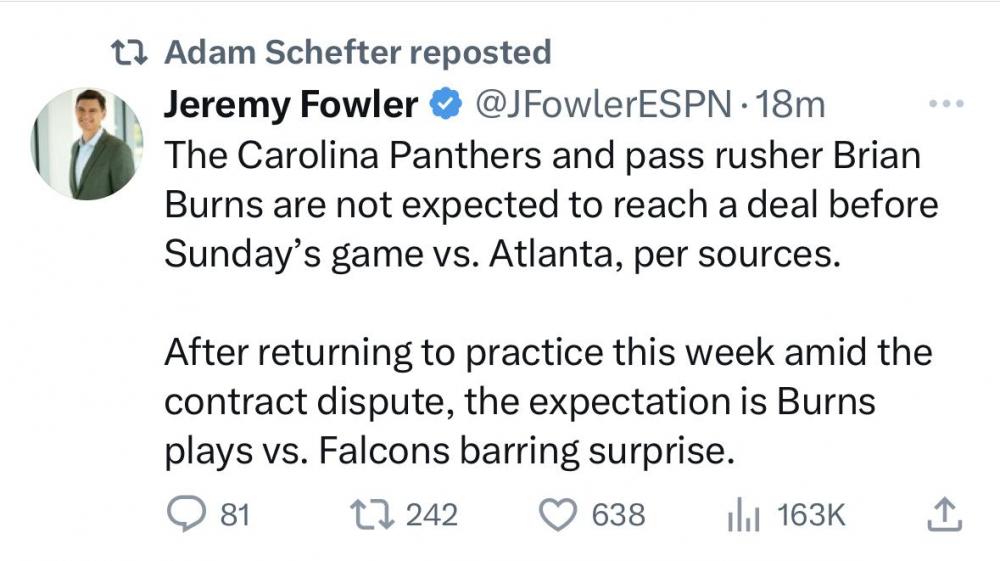Click the paragraph about the contract dispute
The image size is (1000, 561).
[x=546, y=402]
